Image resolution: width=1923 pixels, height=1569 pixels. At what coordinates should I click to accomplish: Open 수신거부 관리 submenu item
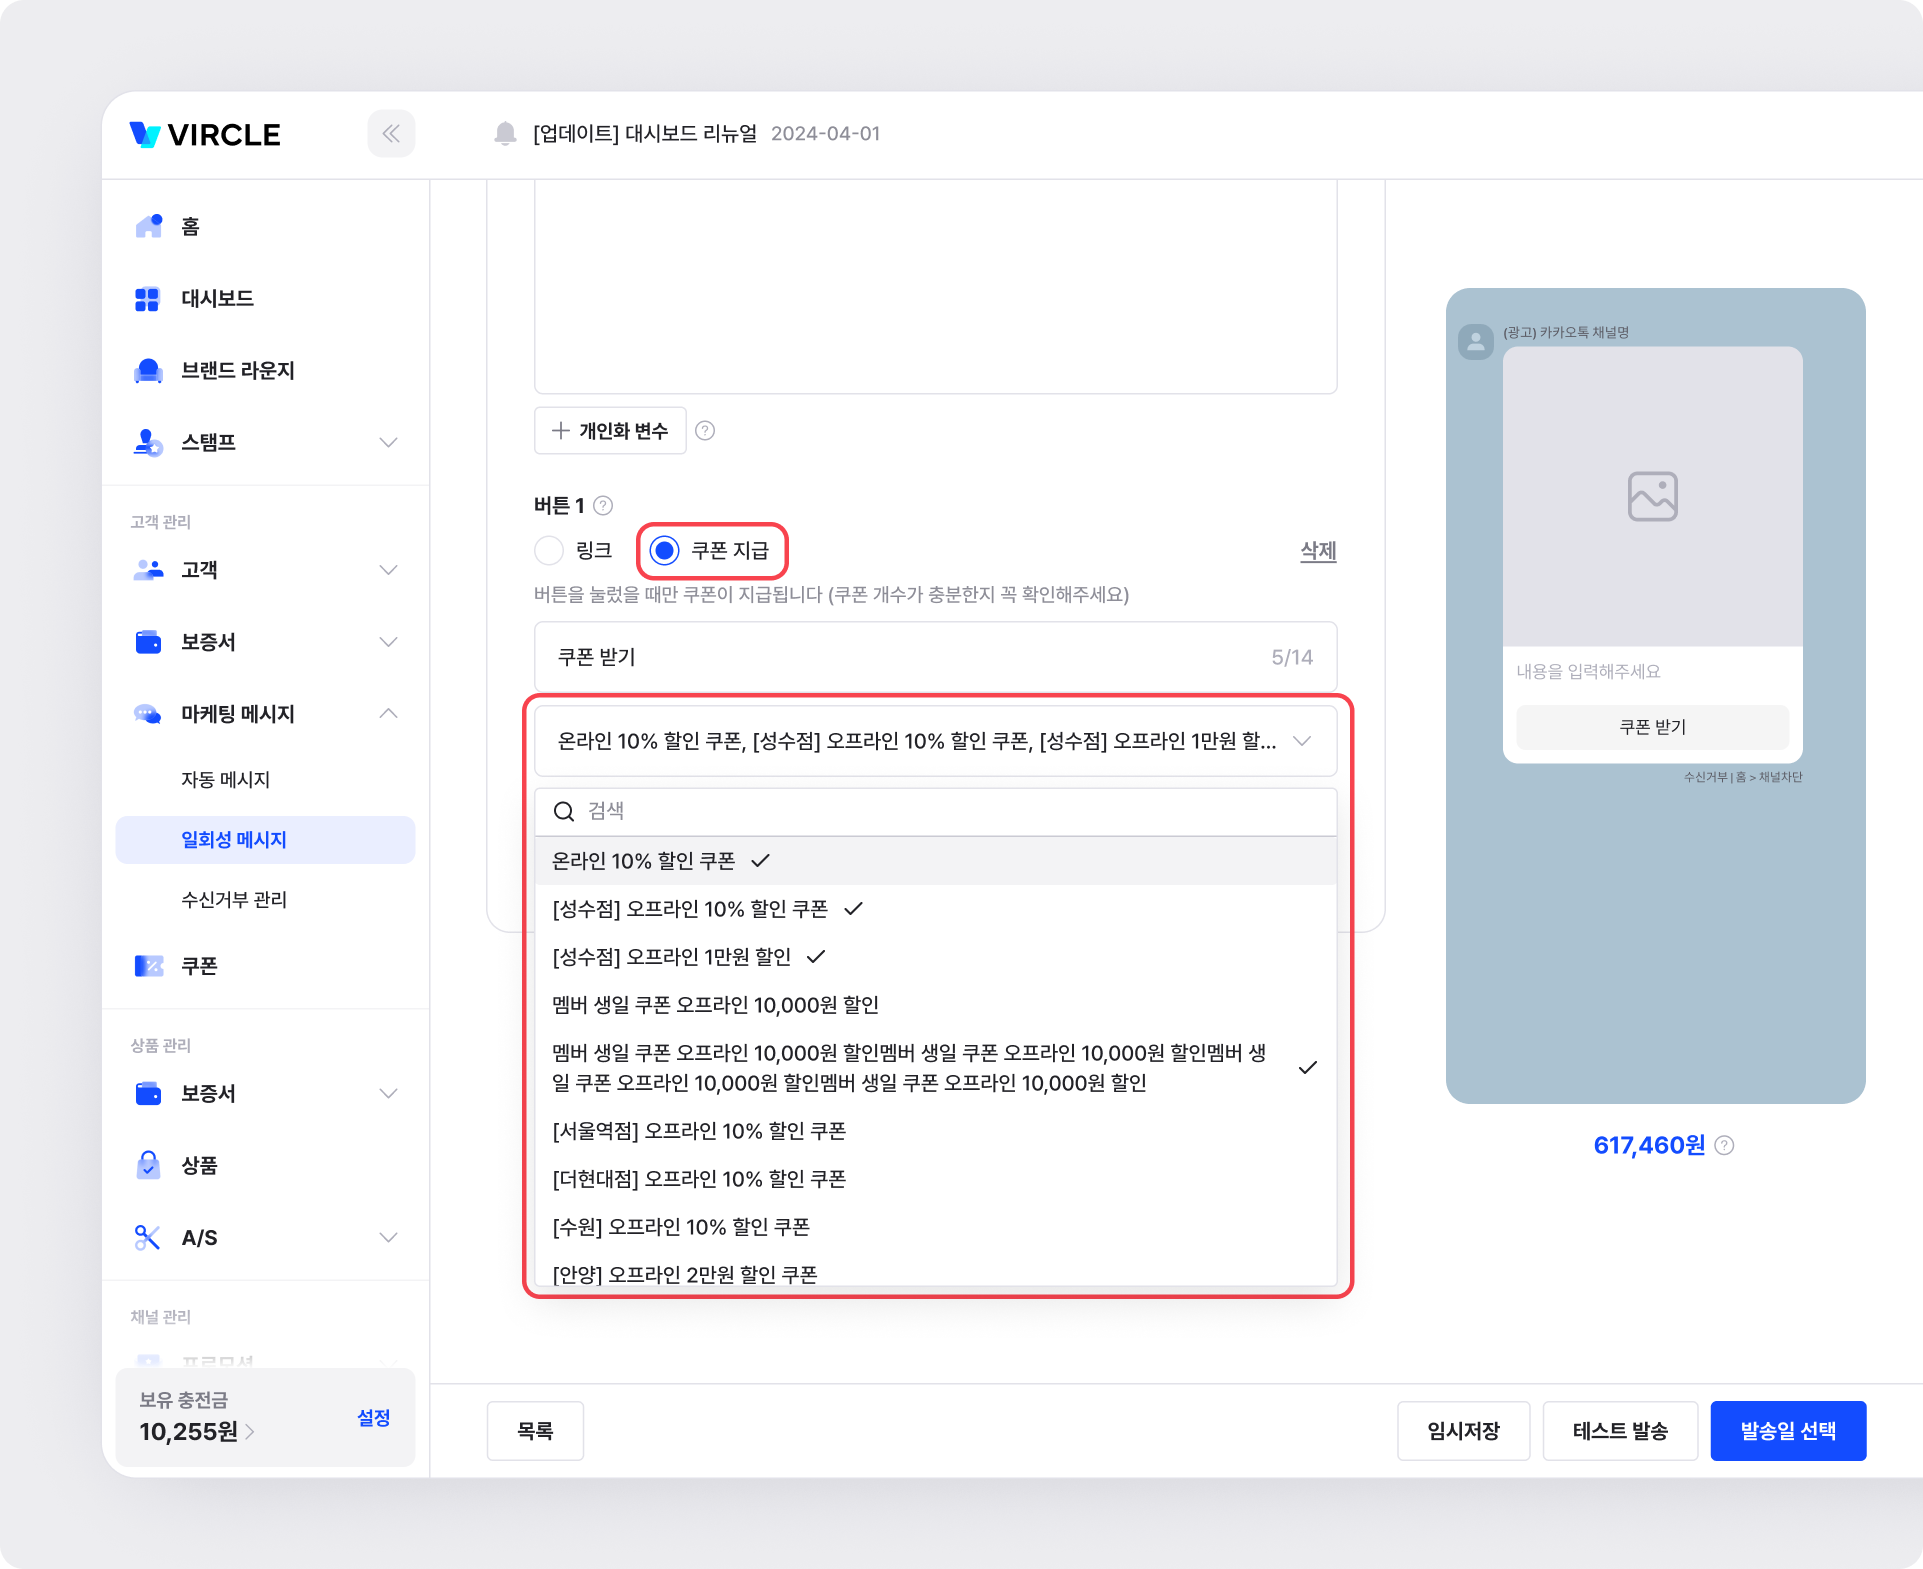click(x=234, y=900)
